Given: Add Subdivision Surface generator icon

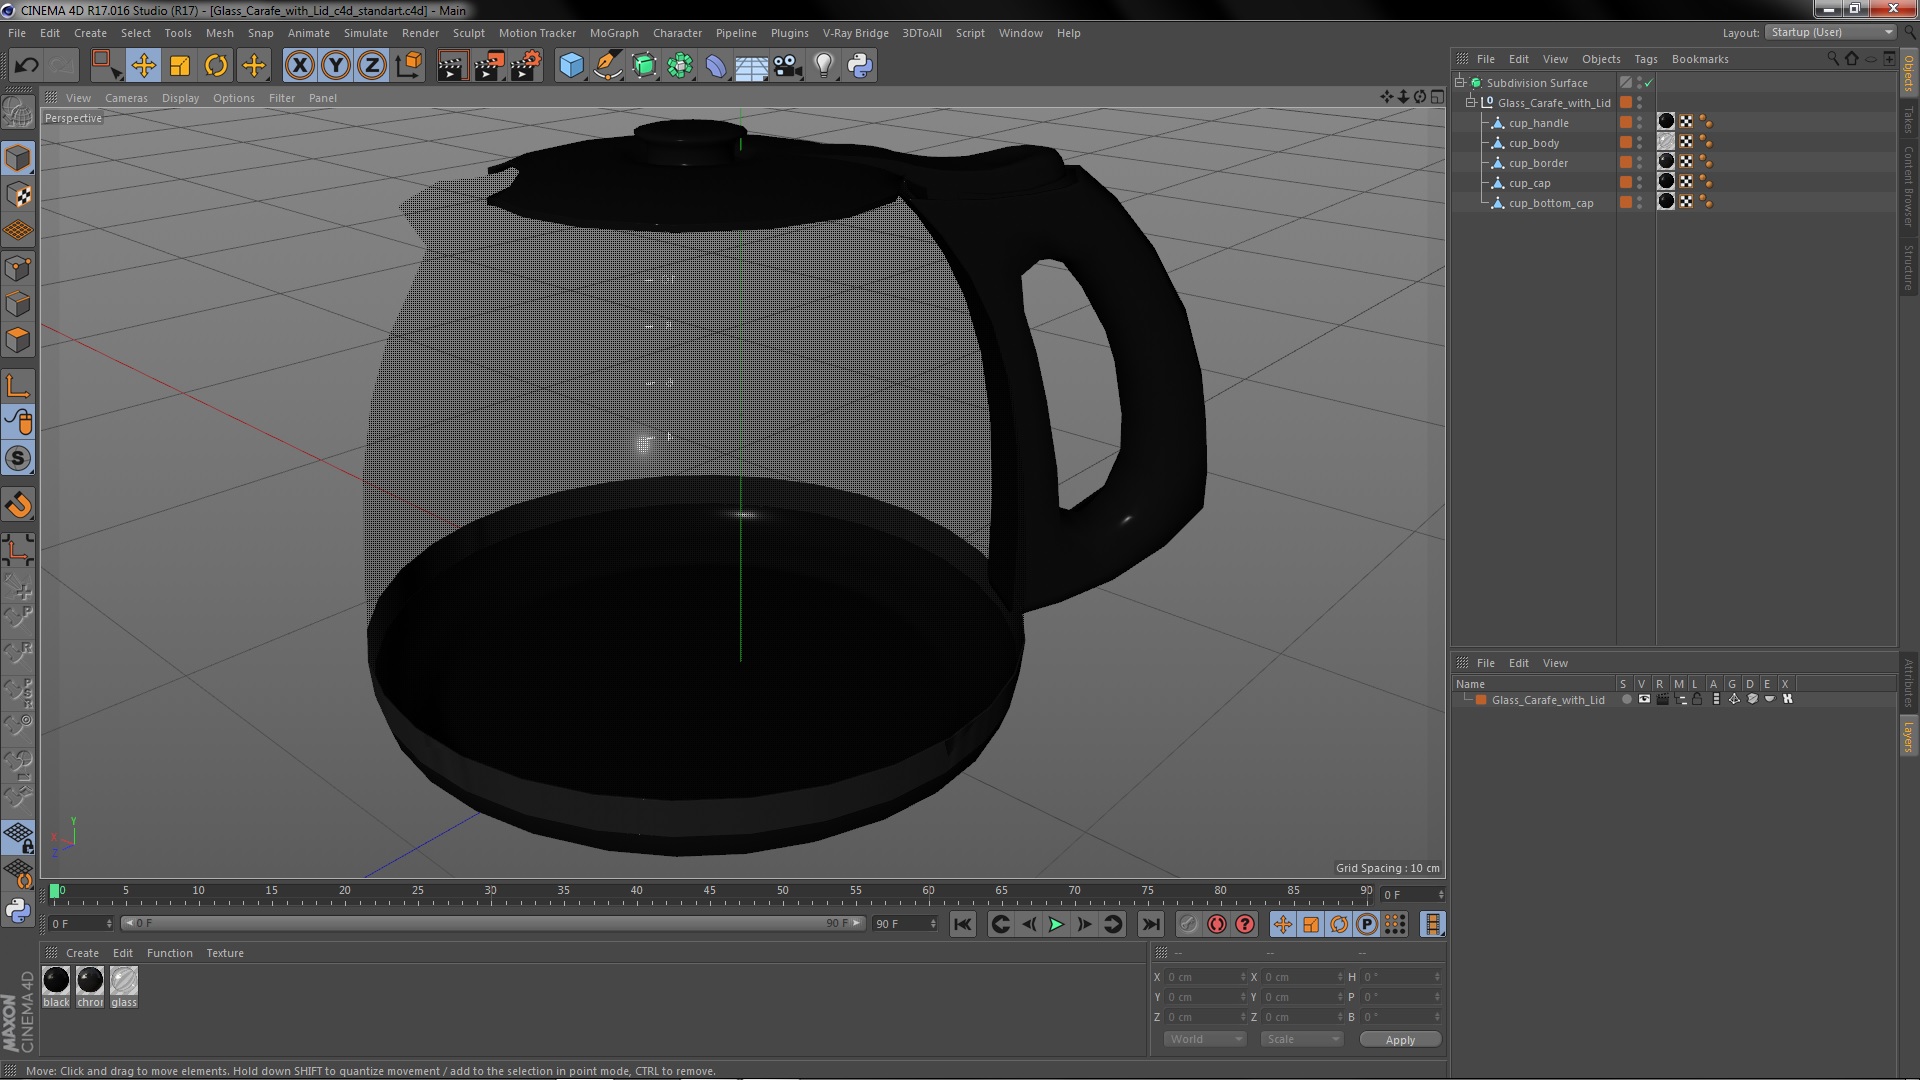Looking at the screenshot, I should (x=644, y=66).
